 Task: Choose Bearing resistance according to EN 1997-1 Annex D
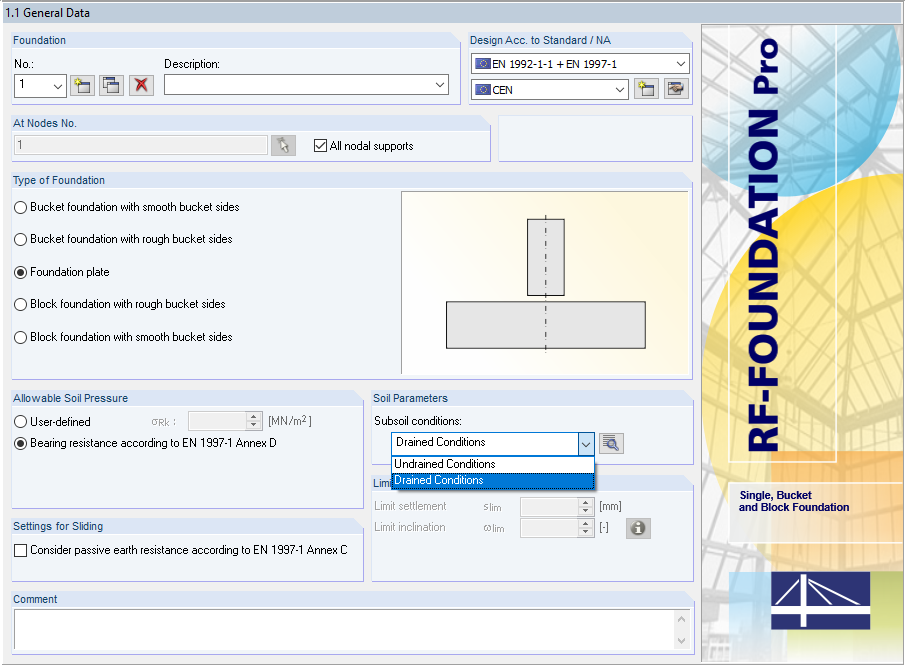[x=20, y=443]
